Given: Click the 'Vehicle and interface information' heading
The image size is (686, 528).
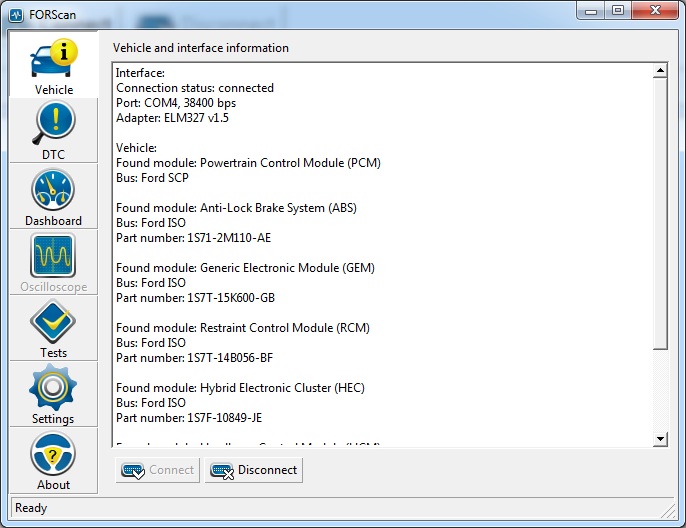Looking at the screenshot, I should 201,48.
